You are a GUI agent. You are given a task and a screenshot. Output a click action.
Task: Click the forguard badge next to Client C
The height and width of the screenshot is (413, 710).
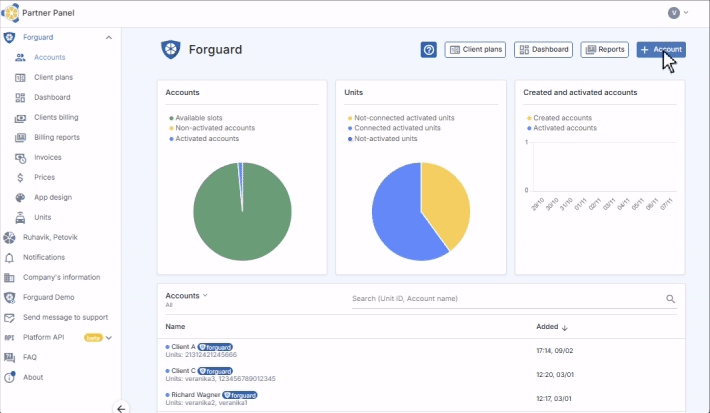tap(215, 371)
